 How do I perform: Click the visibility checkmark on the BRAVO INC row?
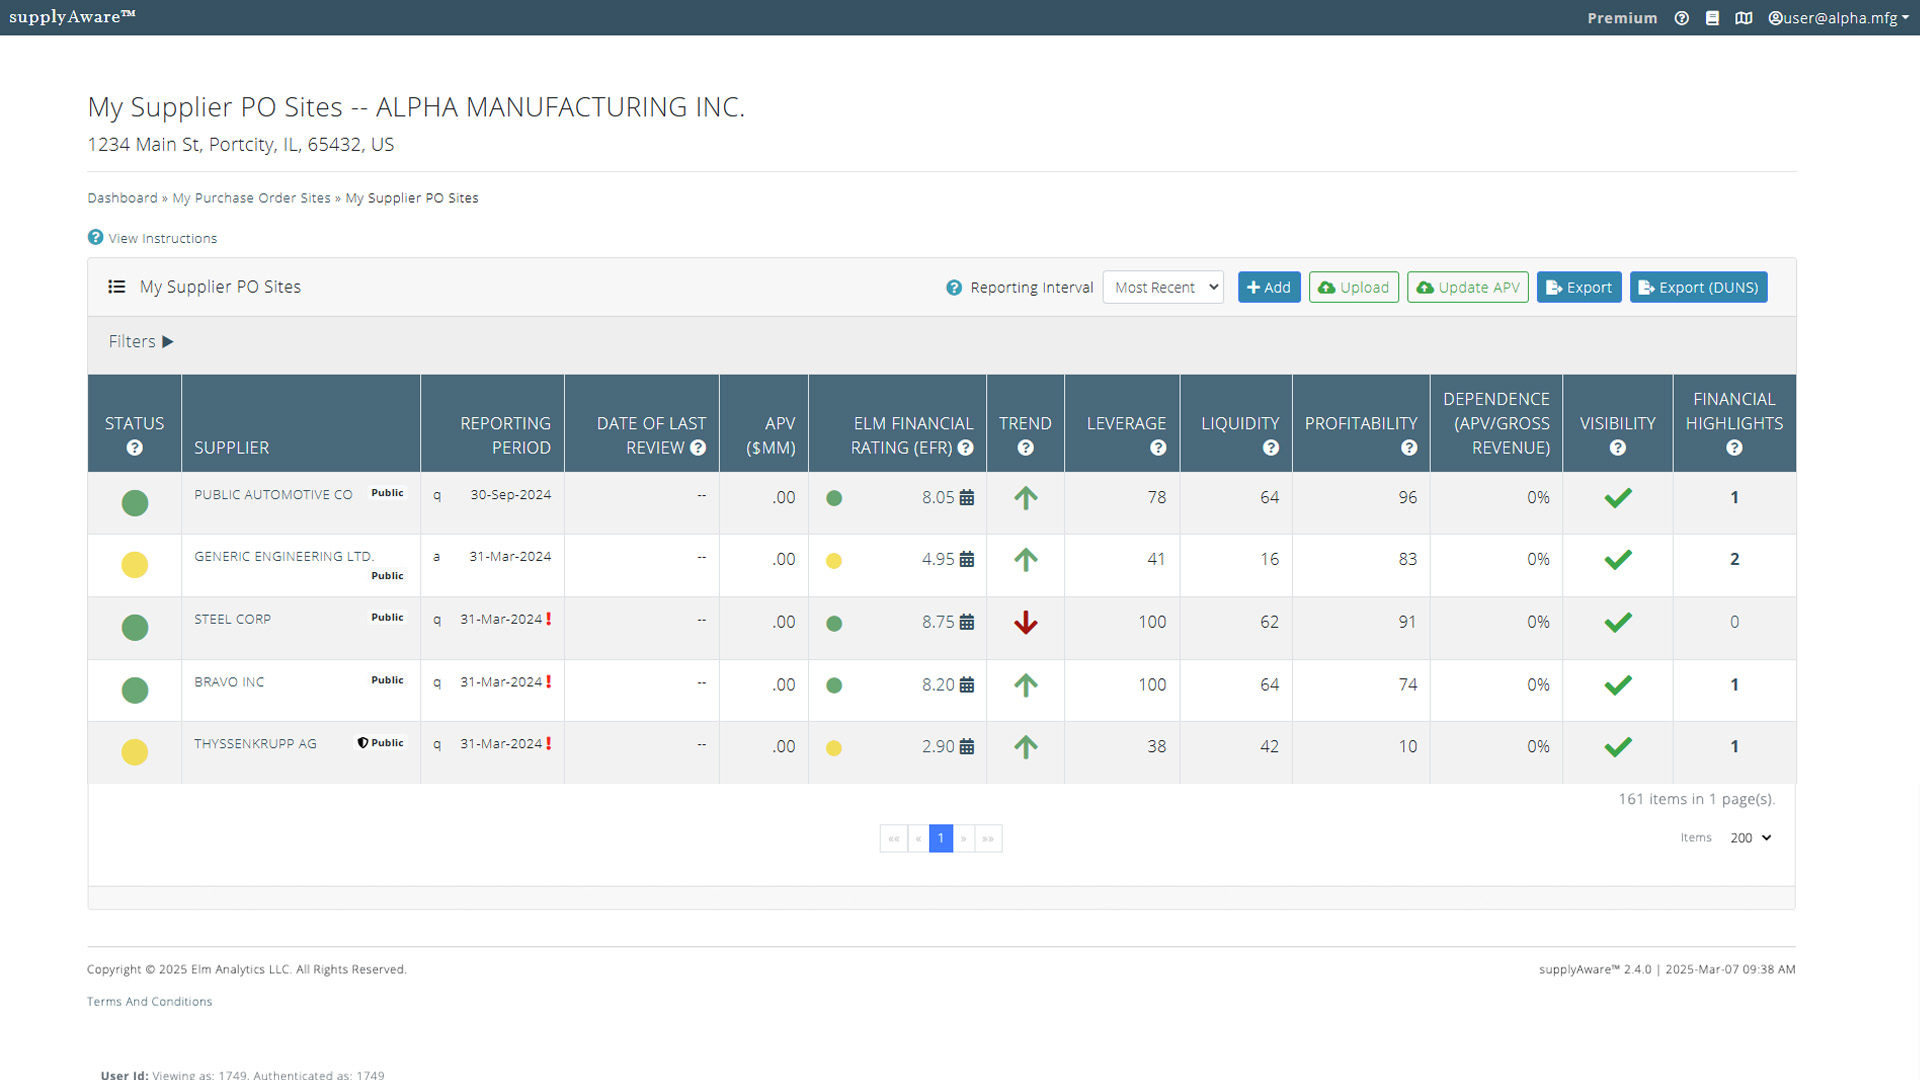click(x=1617, y=685)
